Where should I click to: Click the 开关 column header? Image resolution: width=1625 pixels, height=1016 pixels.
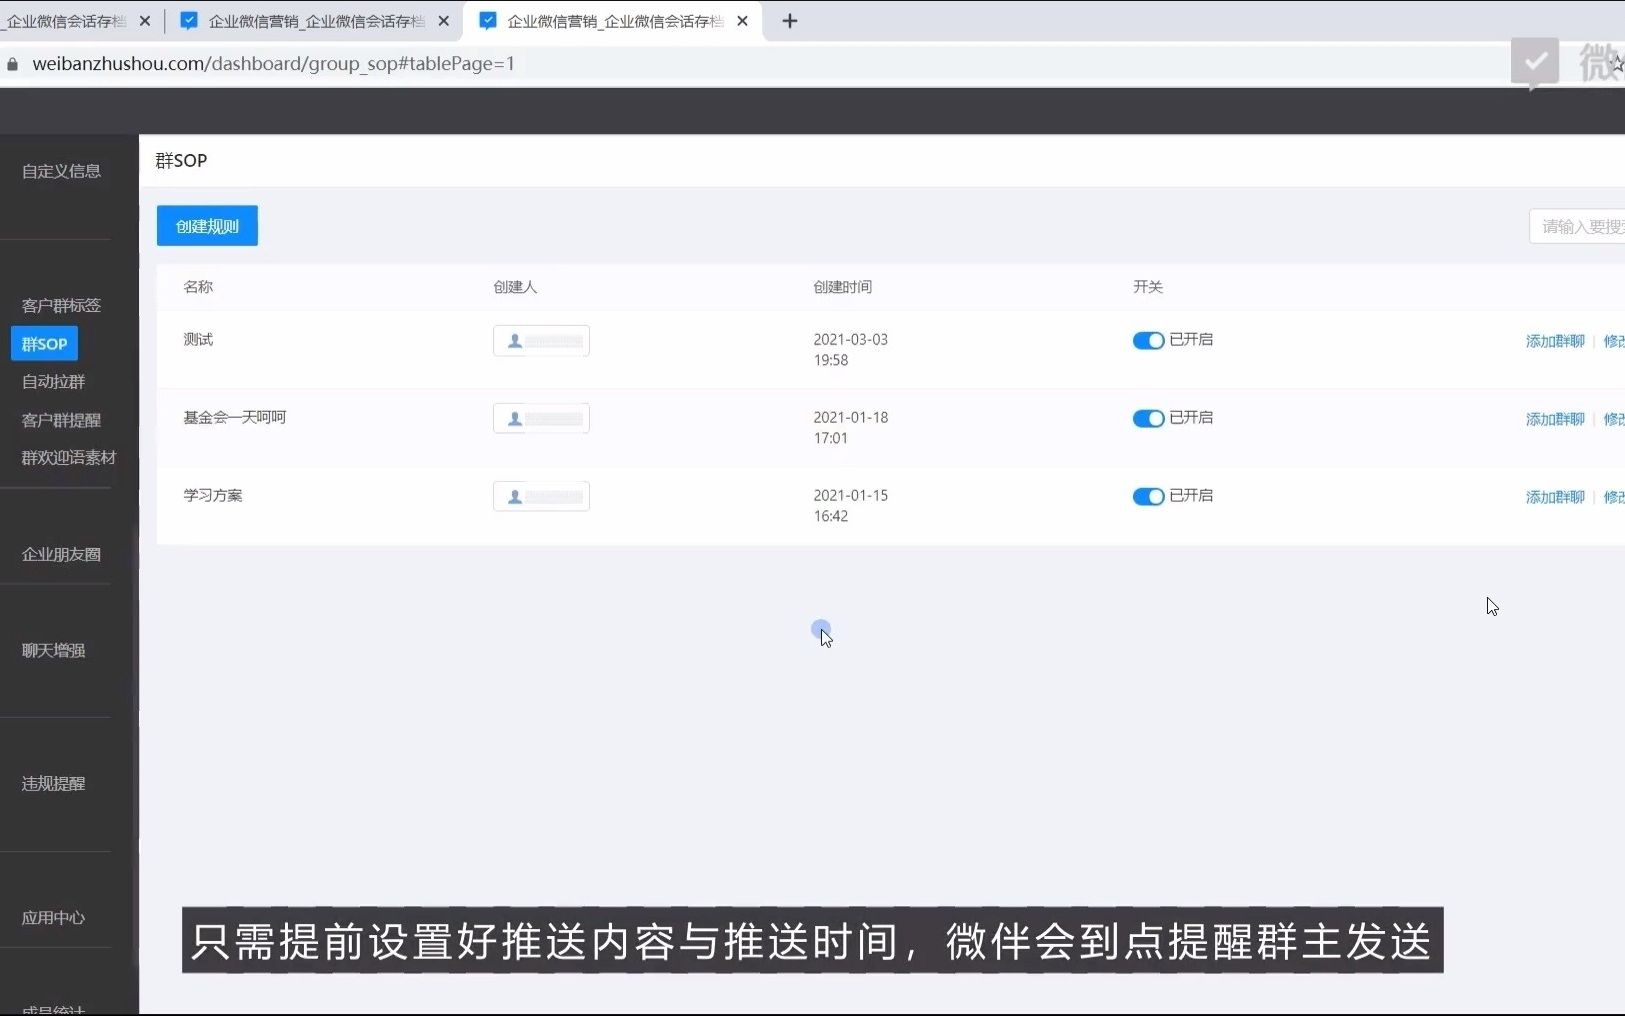[1148, 287]
